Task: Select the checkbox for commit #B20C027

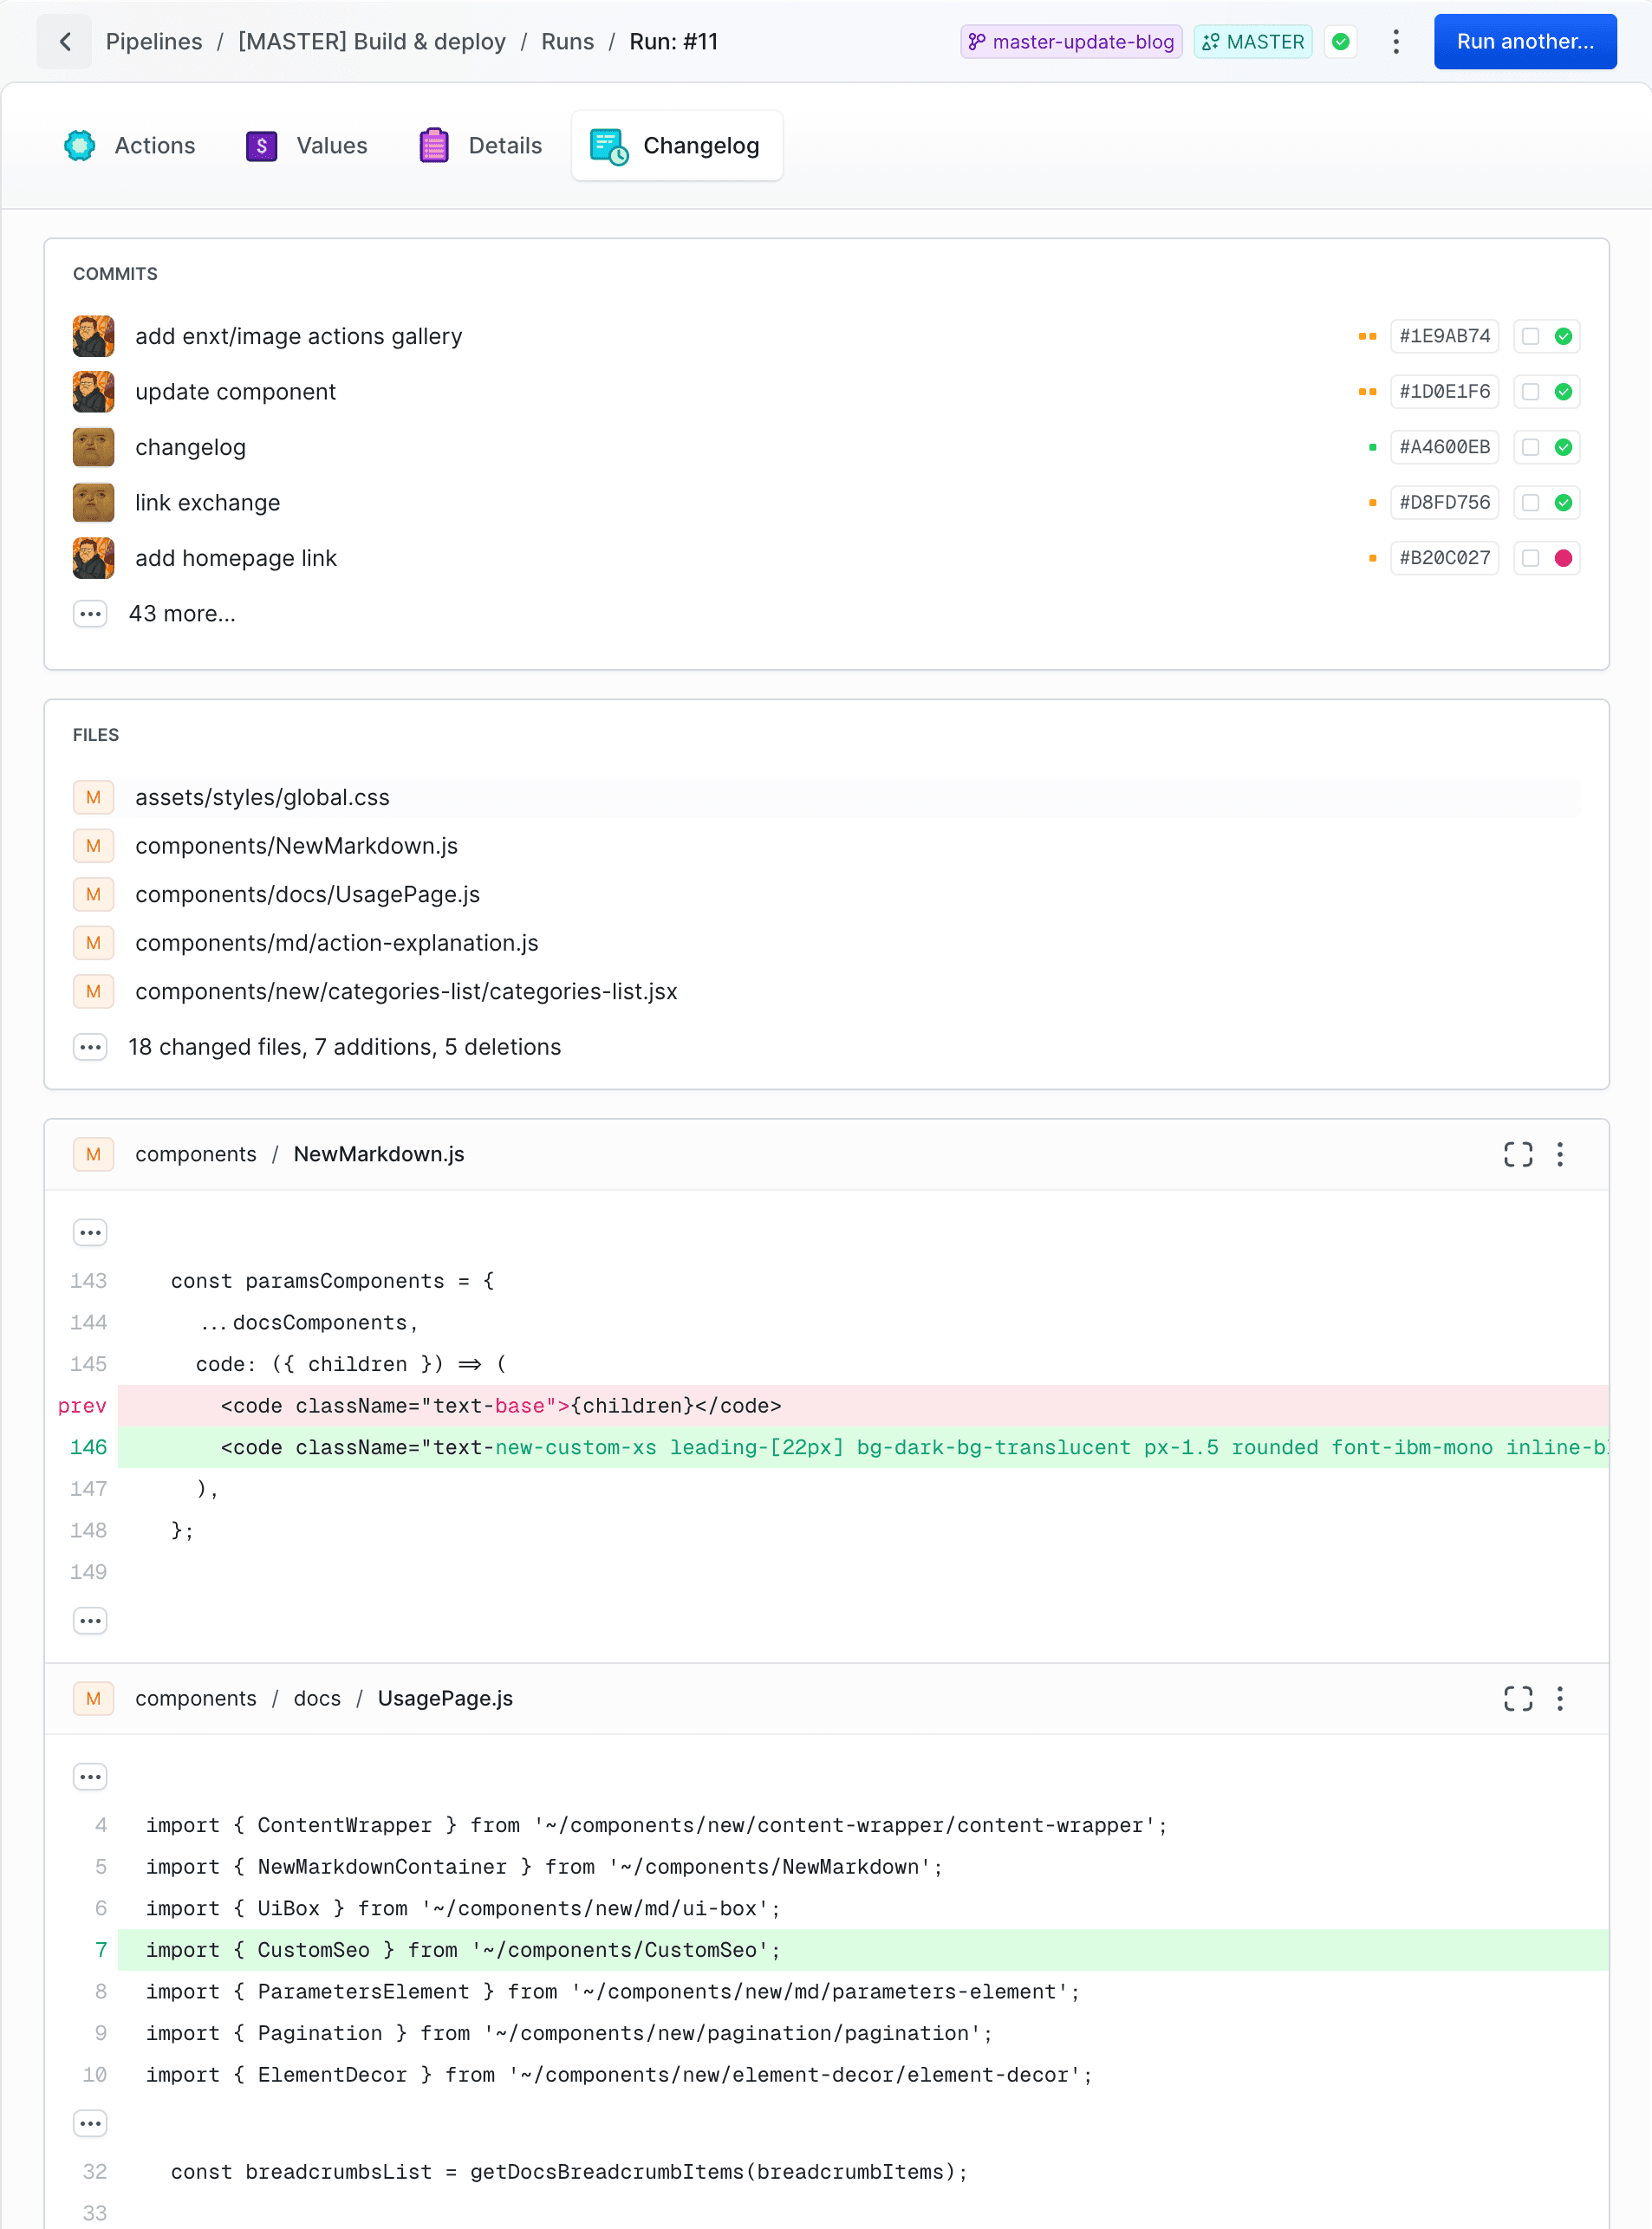Action: click(x=1530, y=558)
